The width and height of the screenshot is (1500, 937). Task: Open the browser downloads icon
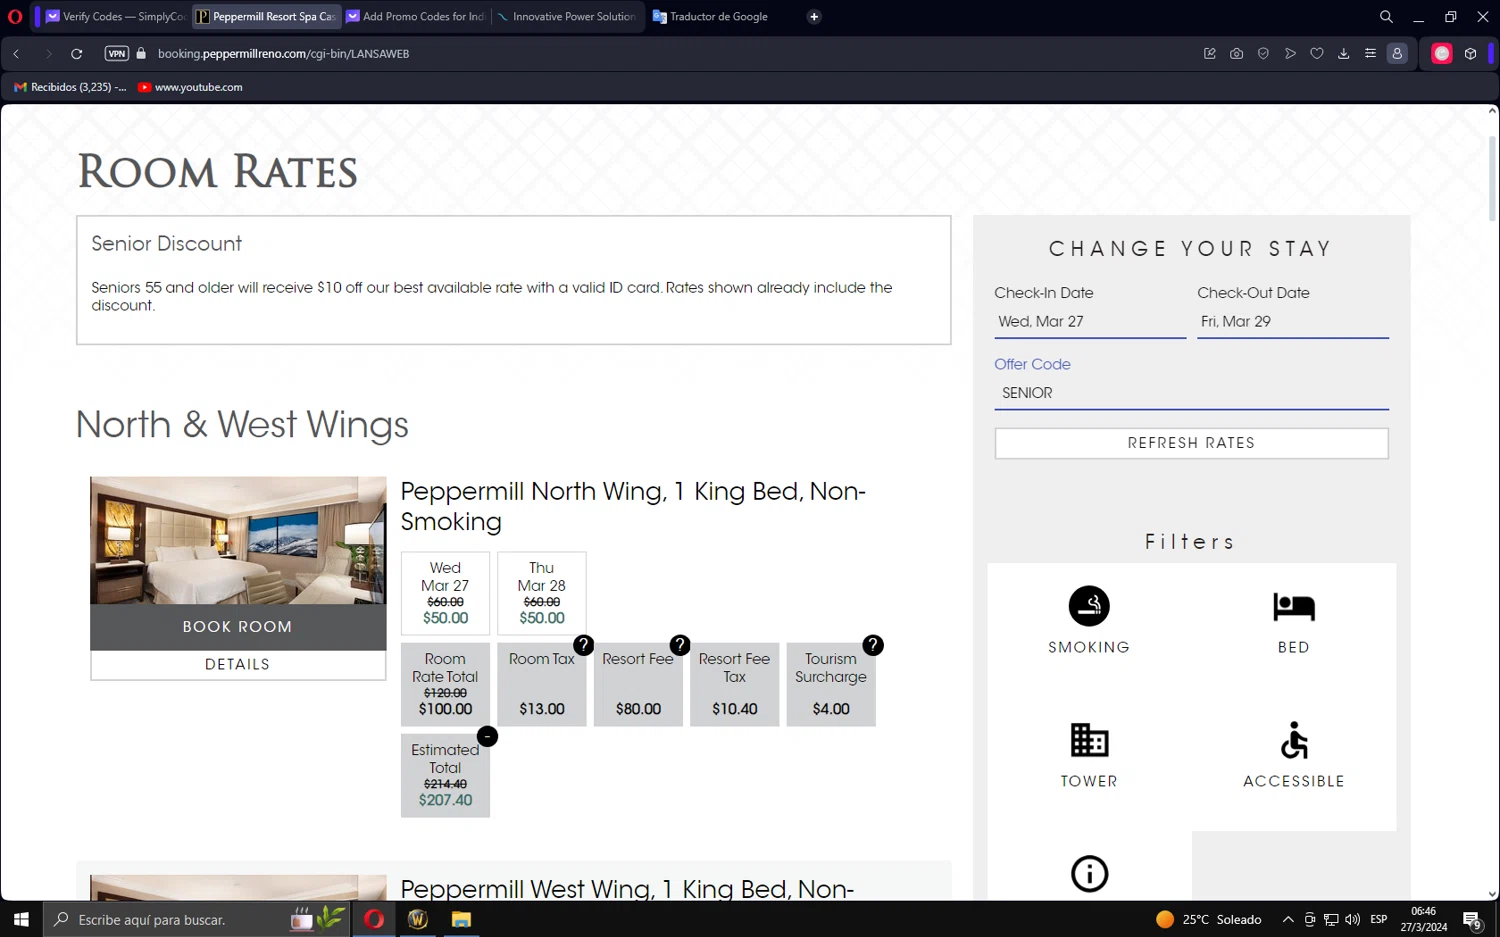tap(1344, 54)
